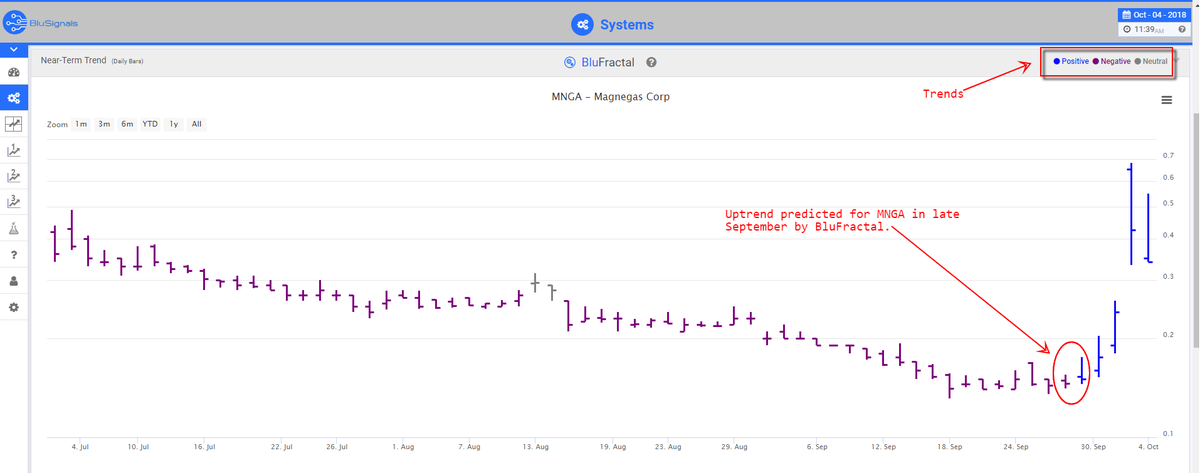The image size is (1200, 473).
Task: Open the user profile sidebar icon
Action: click(14, 280)
